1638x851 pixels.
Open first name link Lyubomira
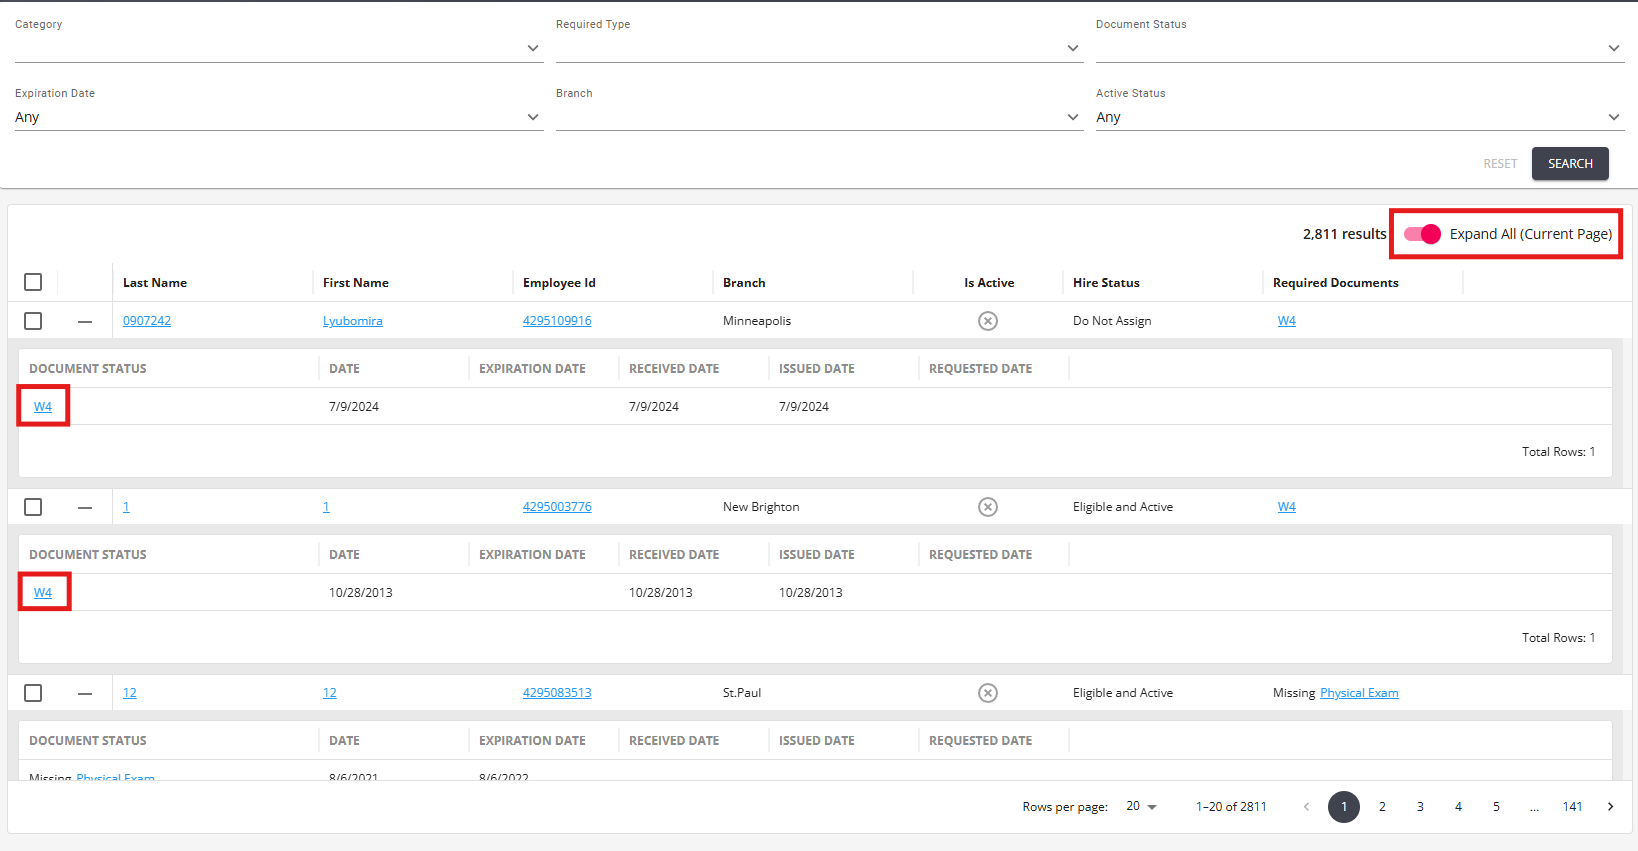(353, 321)
